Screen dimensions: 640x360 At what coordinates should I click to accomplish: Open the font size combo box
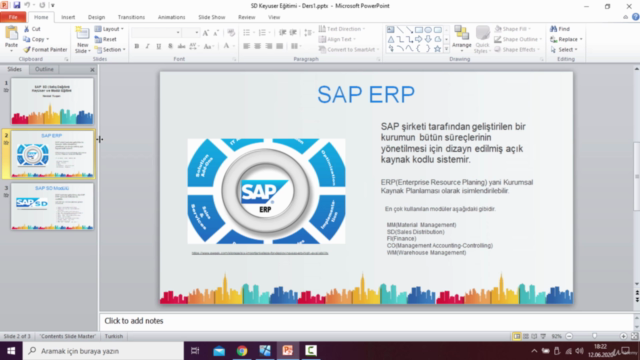point(191,33)
